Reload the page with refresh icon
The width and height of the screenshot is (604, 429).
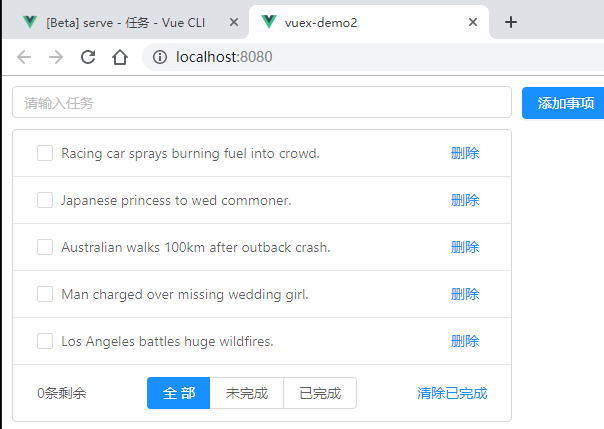tap(88, 57)
